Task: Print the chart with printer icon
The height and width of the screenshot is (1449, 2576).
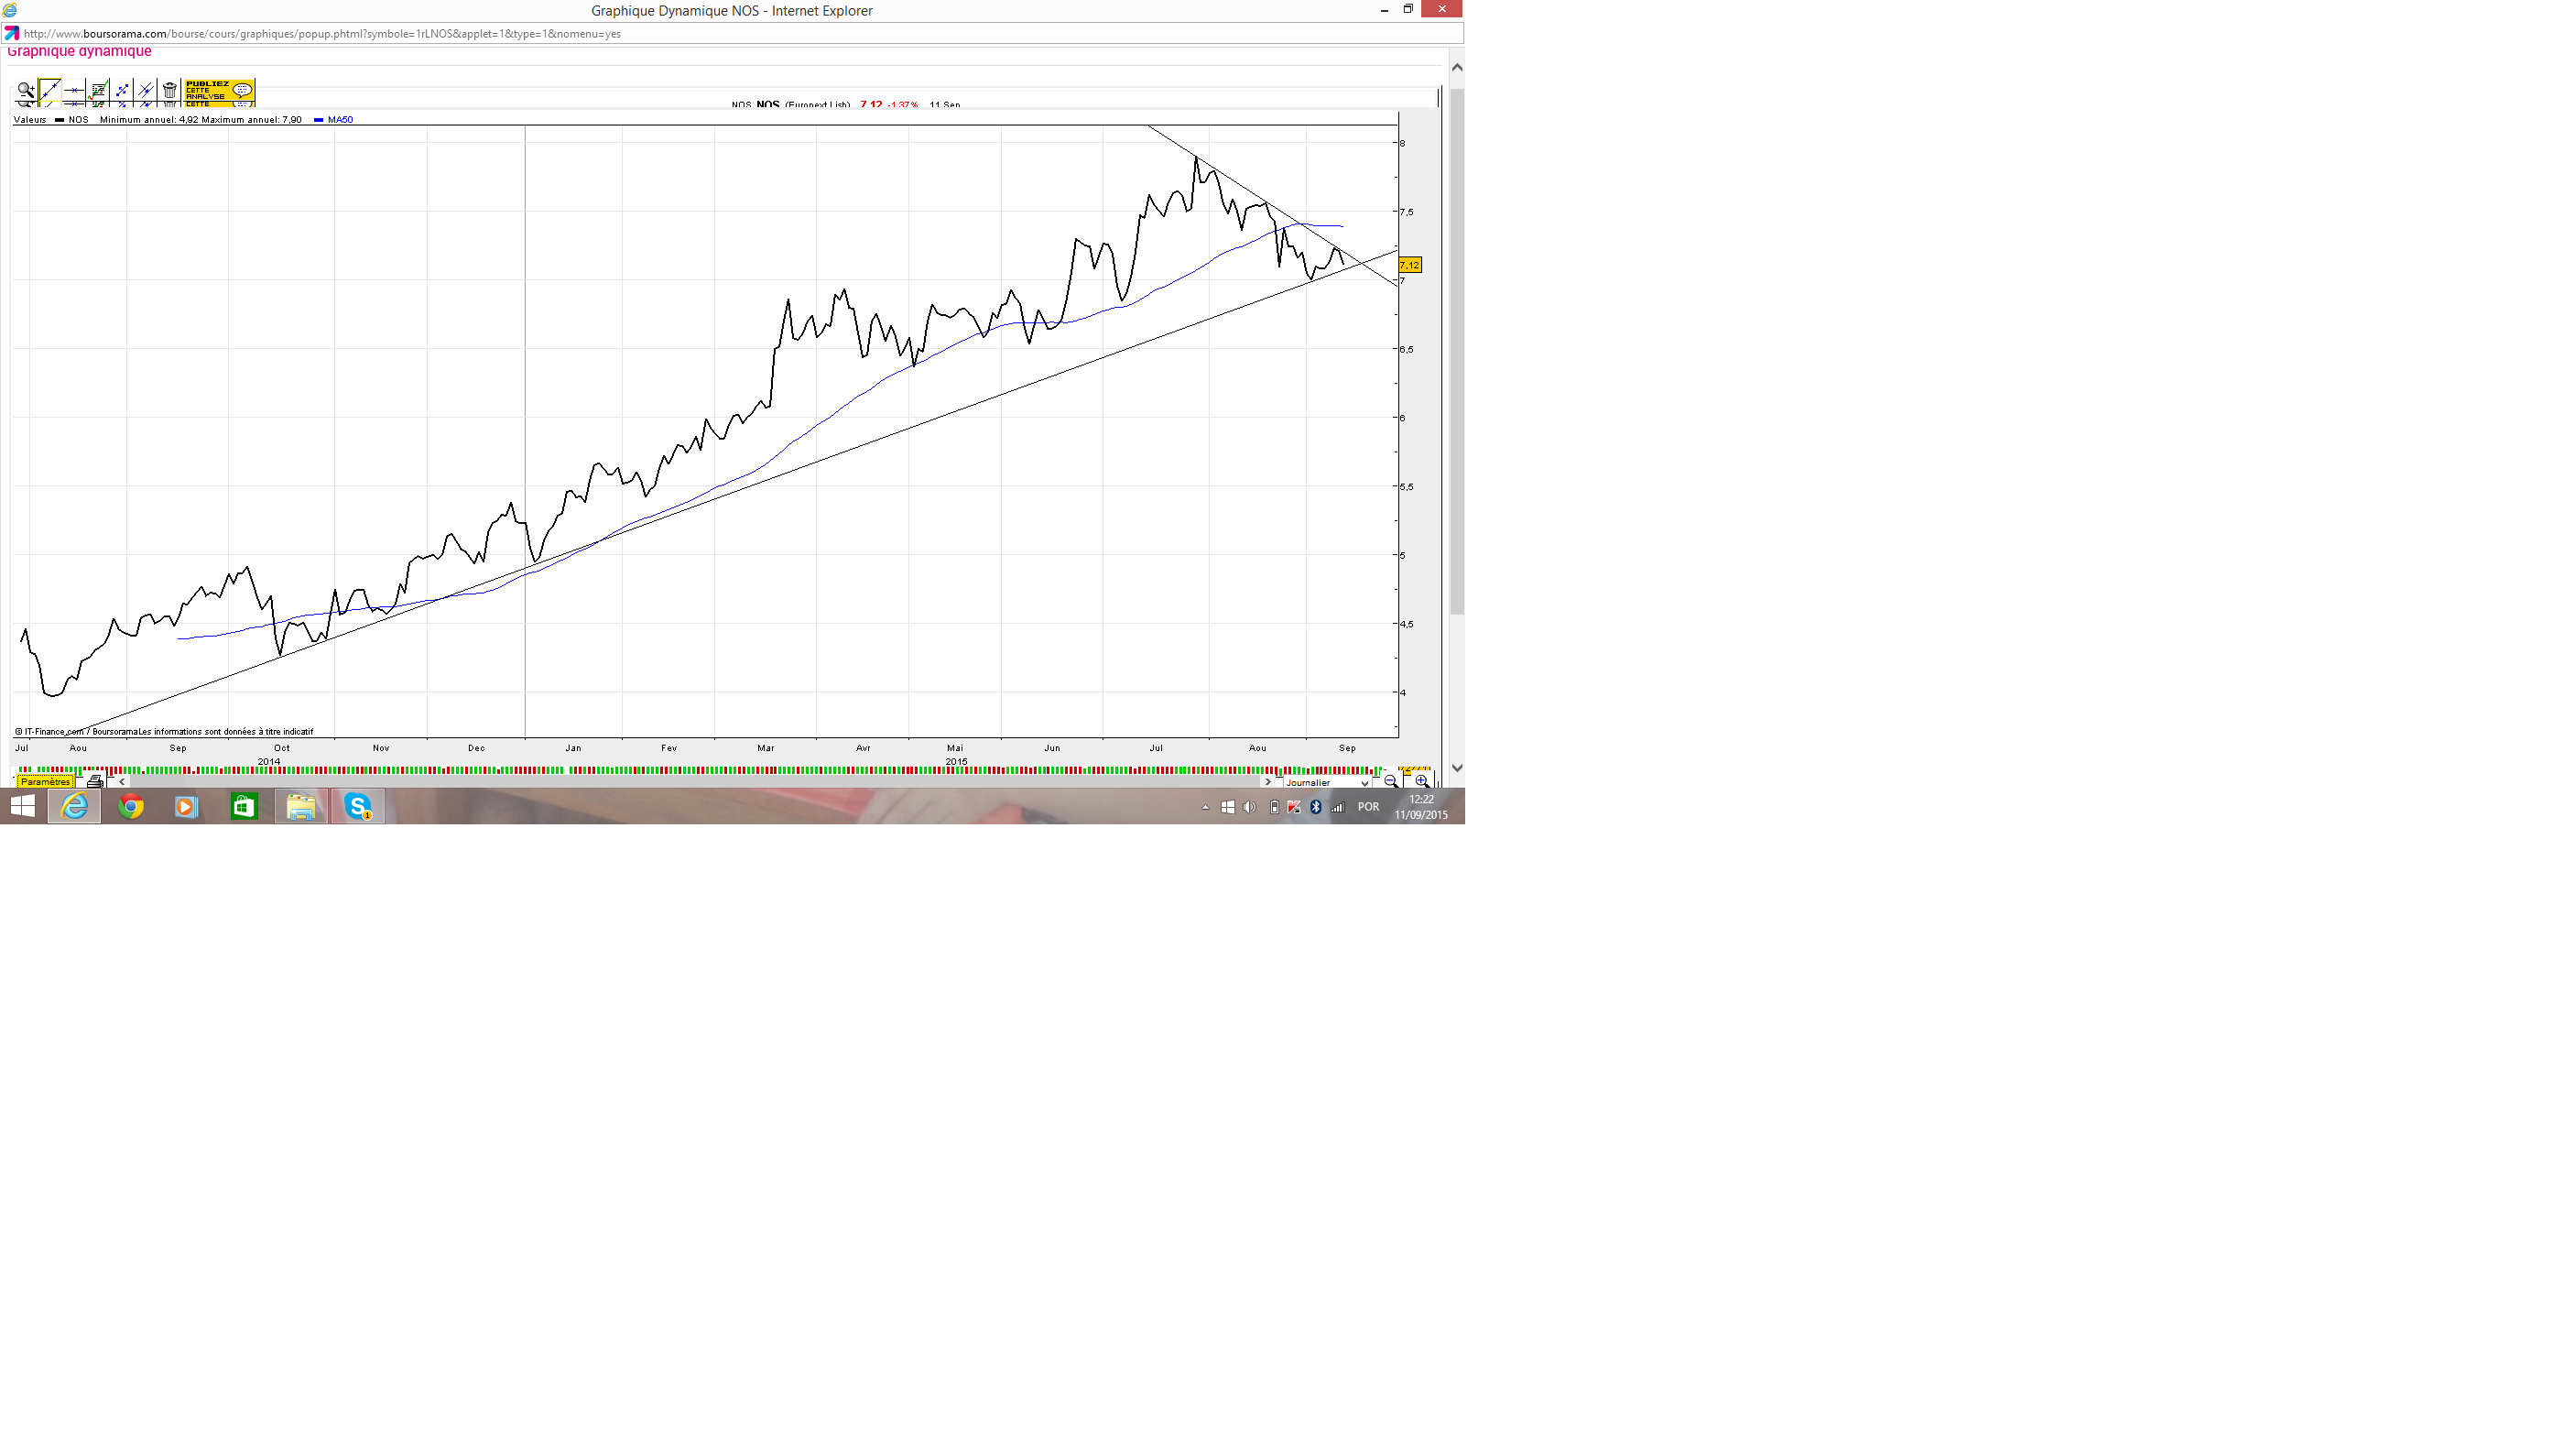Action: point(95,782)
